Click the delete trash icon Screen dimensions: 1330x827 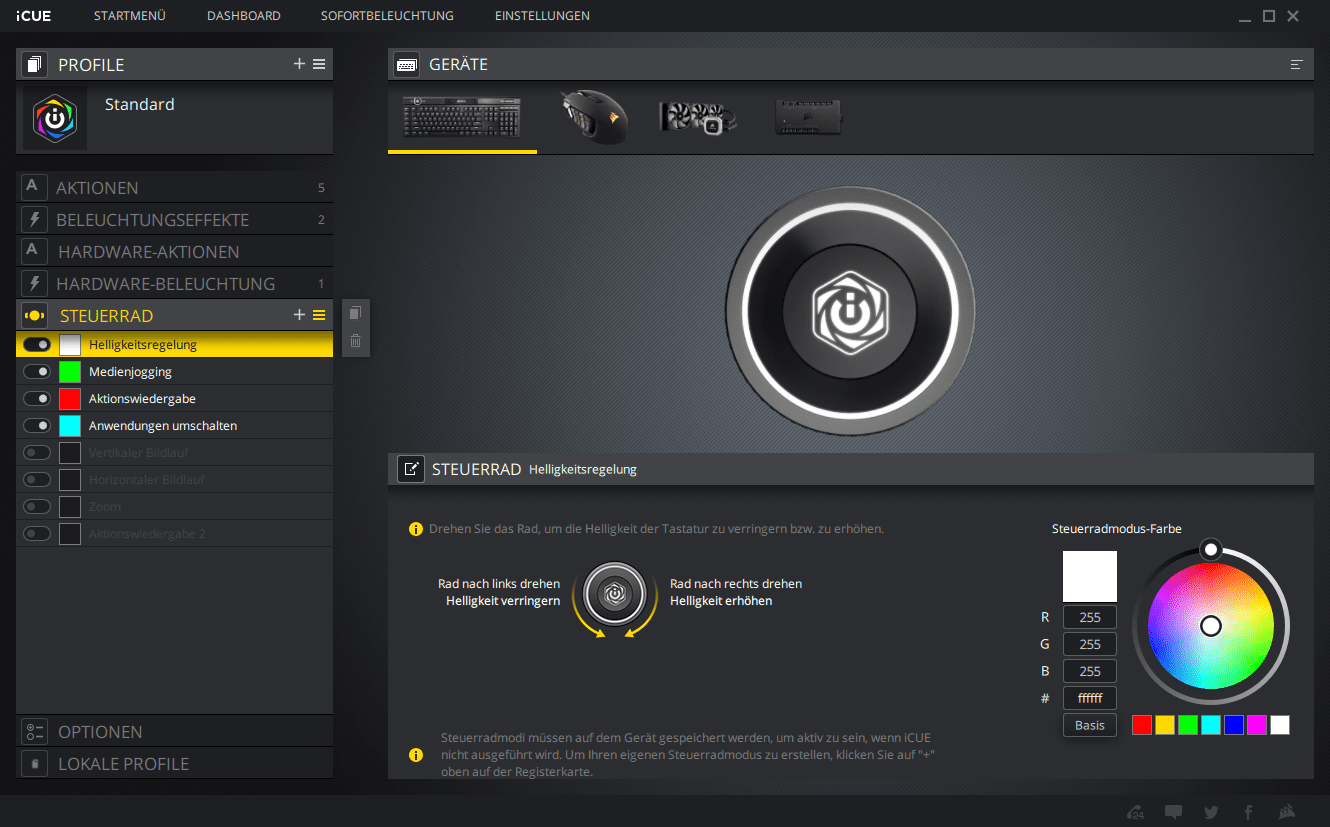(x=355, y=341)
